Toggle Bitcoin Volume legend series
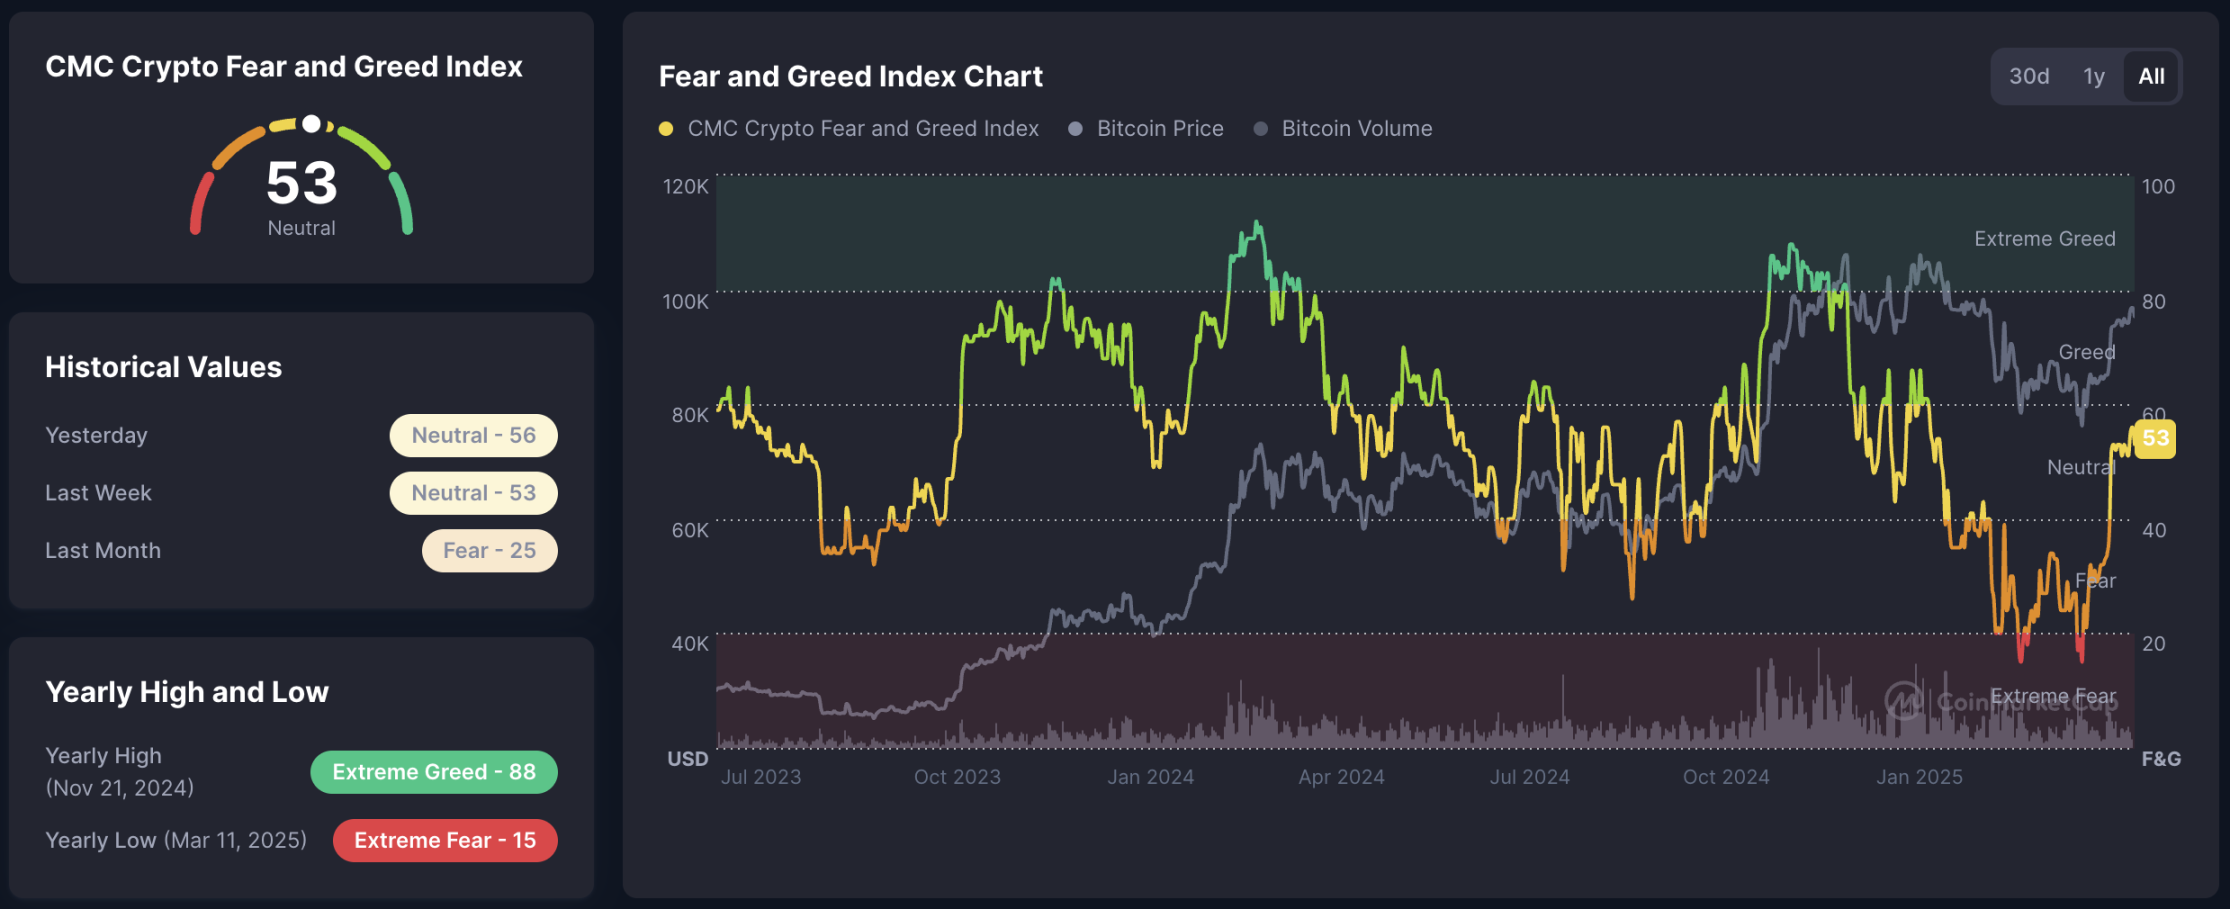Screen dimensions: 2230x909 [x=1343, y=128]
